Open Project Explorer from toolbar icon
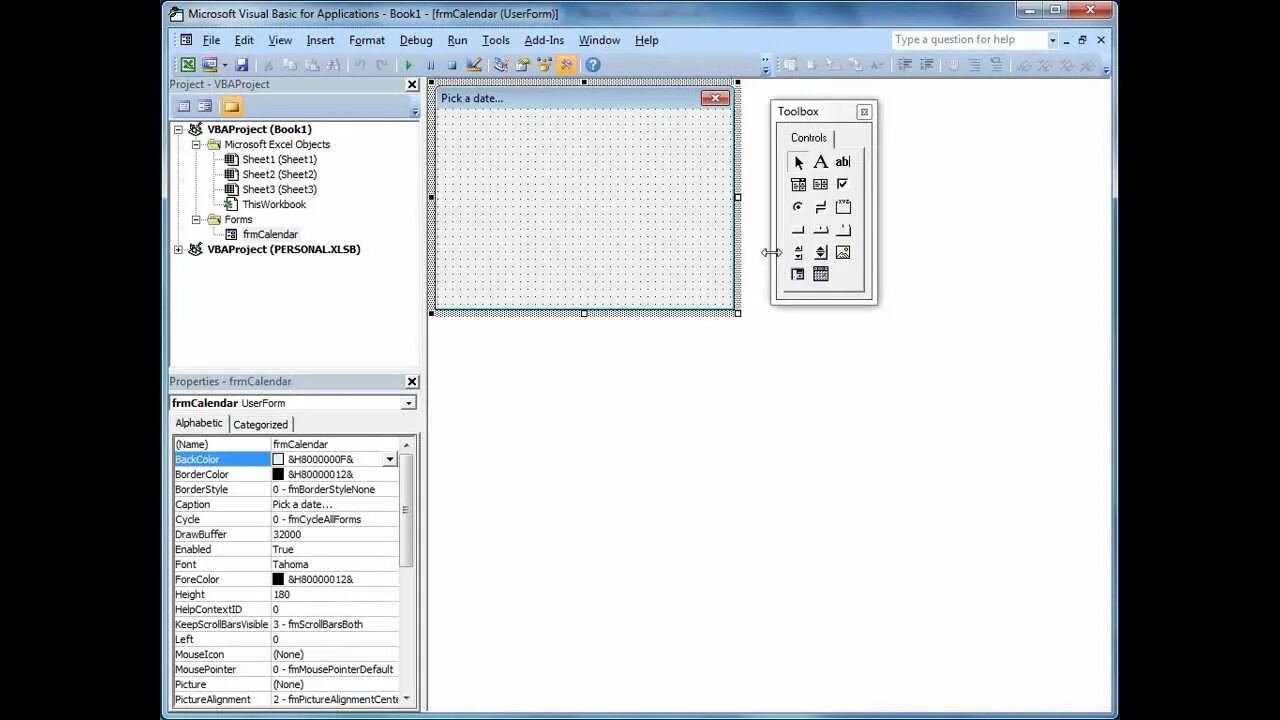Screen dimensions: 1280x720 tap(501, 65)
